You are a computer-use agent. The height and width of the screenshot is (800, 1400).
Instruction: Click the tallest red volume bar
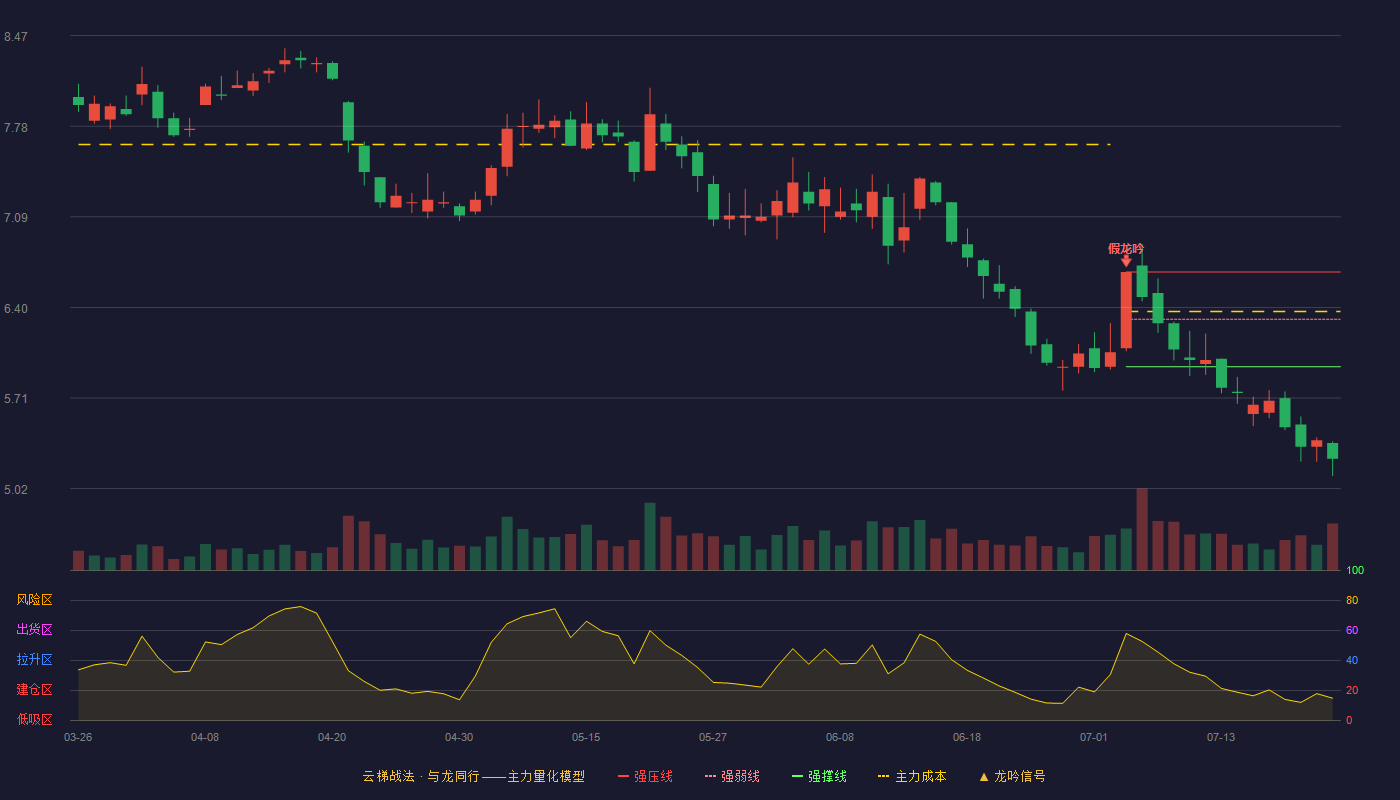tap(1142, 529)
